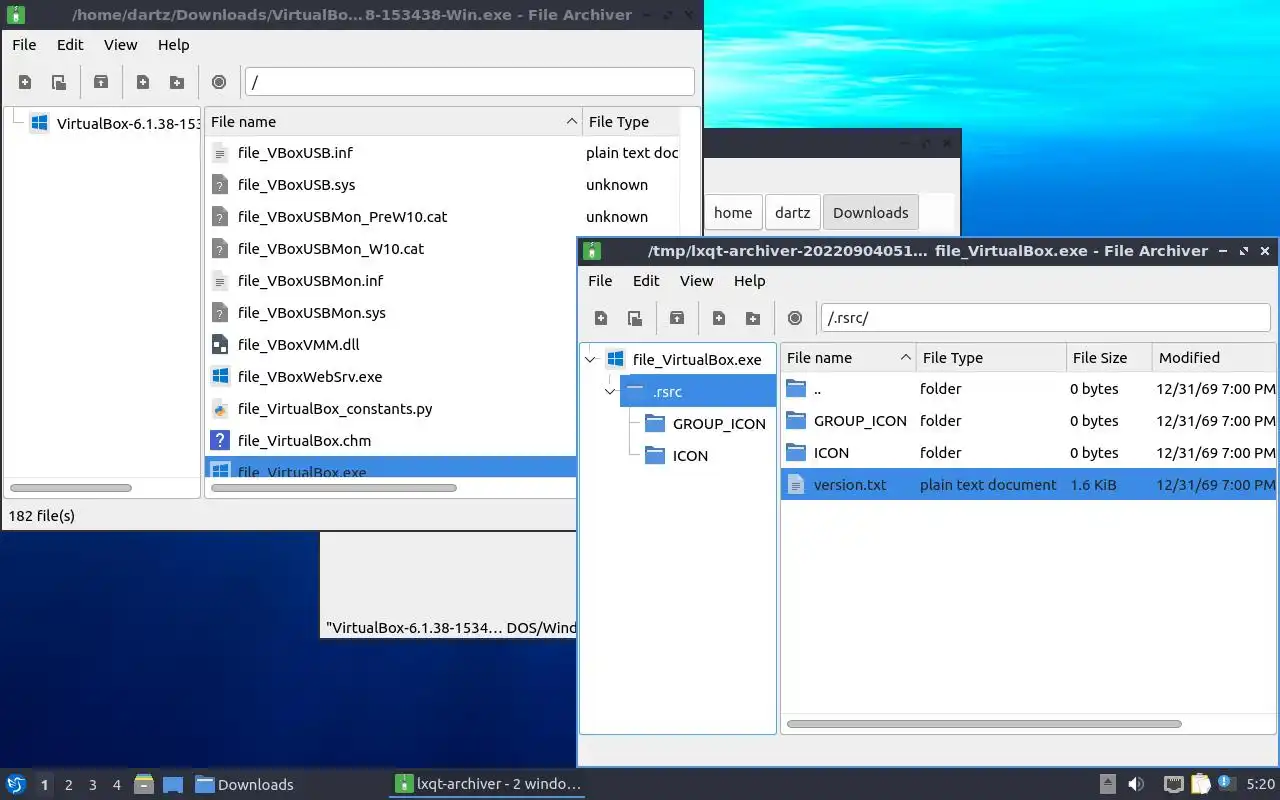Click Add folder icon in the front file_VirtualBox.exe toolbar

(753, 318)
